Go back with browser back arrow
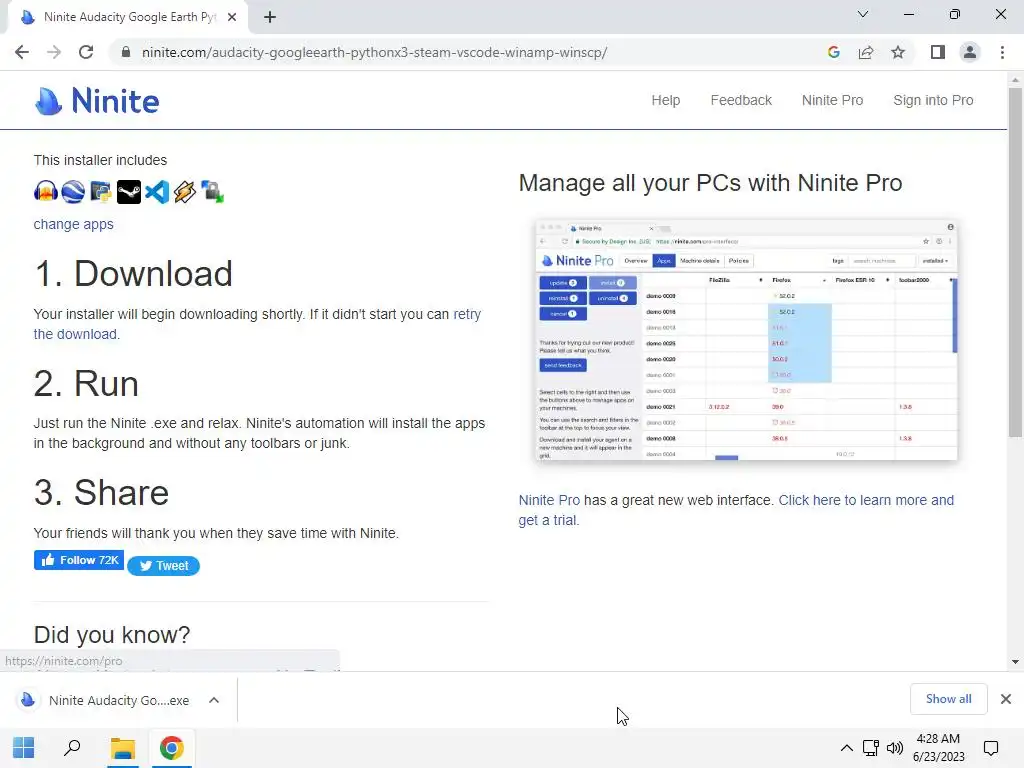1024x768 pixels. point(22,52)
